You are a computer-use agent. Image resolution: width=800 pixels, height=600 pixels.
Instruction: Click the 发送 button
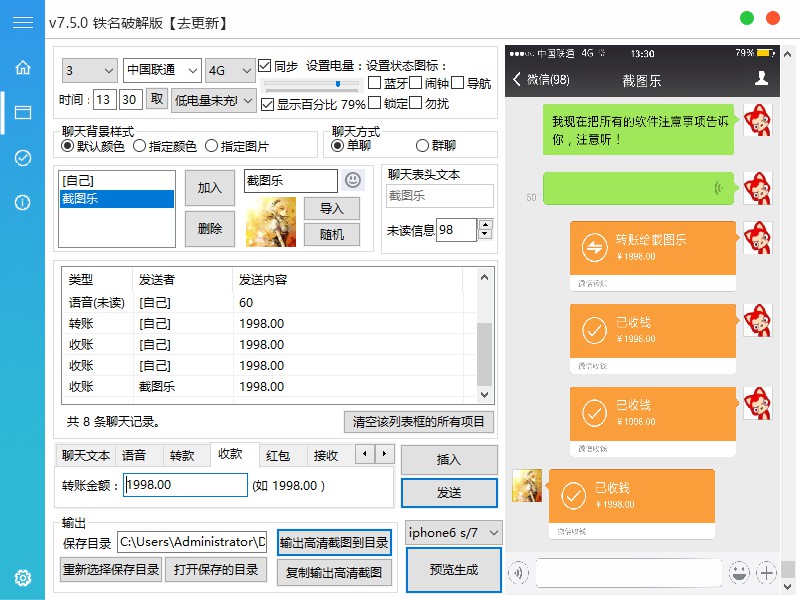(449, 492)
